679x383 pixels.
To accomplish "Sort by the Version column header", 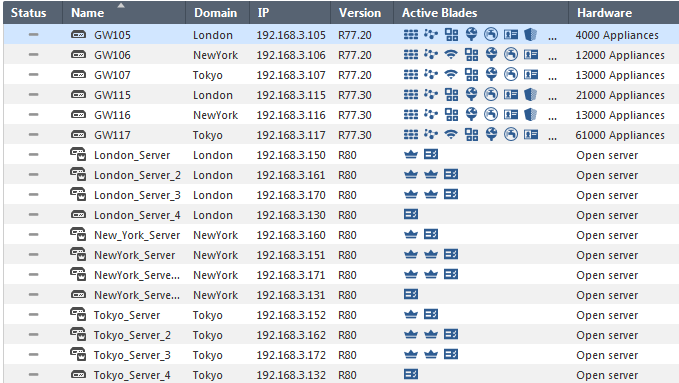I will tap(360, 13).
